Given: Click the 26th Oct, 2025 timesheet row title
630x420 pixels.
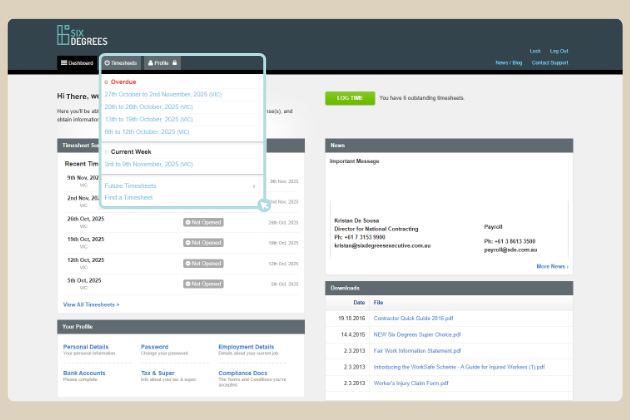Looking at the screenshot, I should tap(86, 219).
